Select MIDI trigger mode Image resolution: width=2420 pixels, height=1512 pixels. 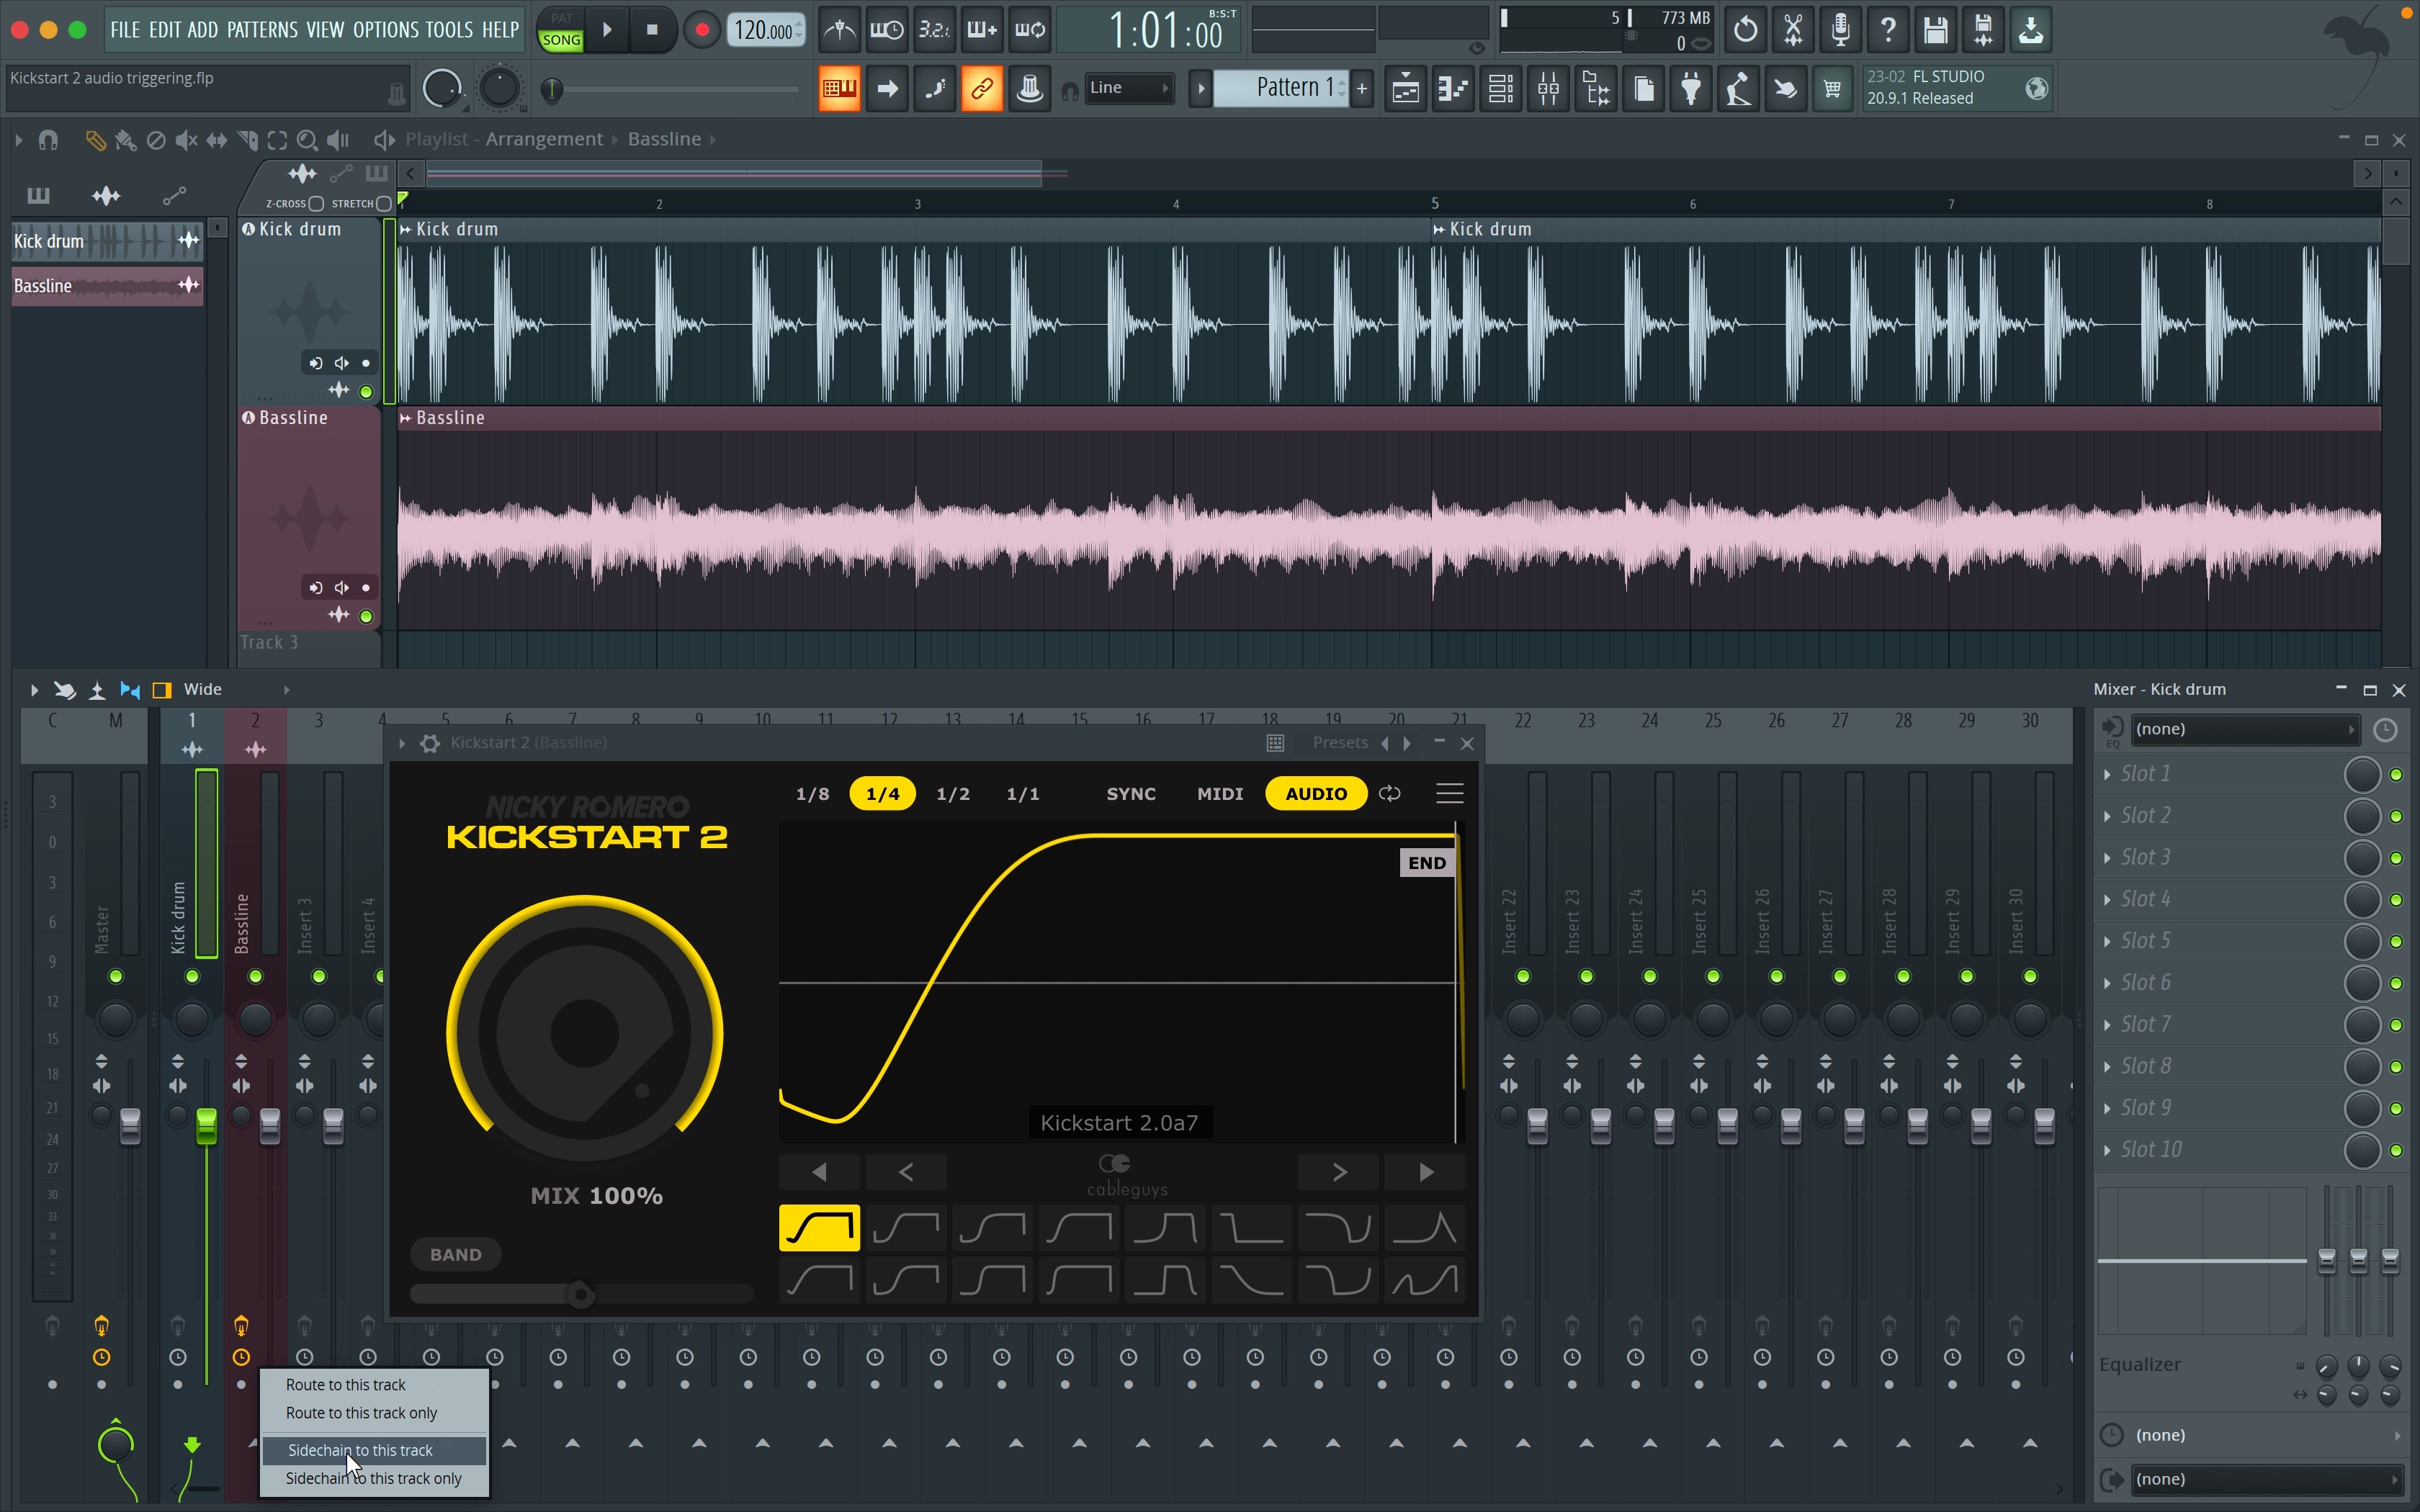pos(1220,794)
